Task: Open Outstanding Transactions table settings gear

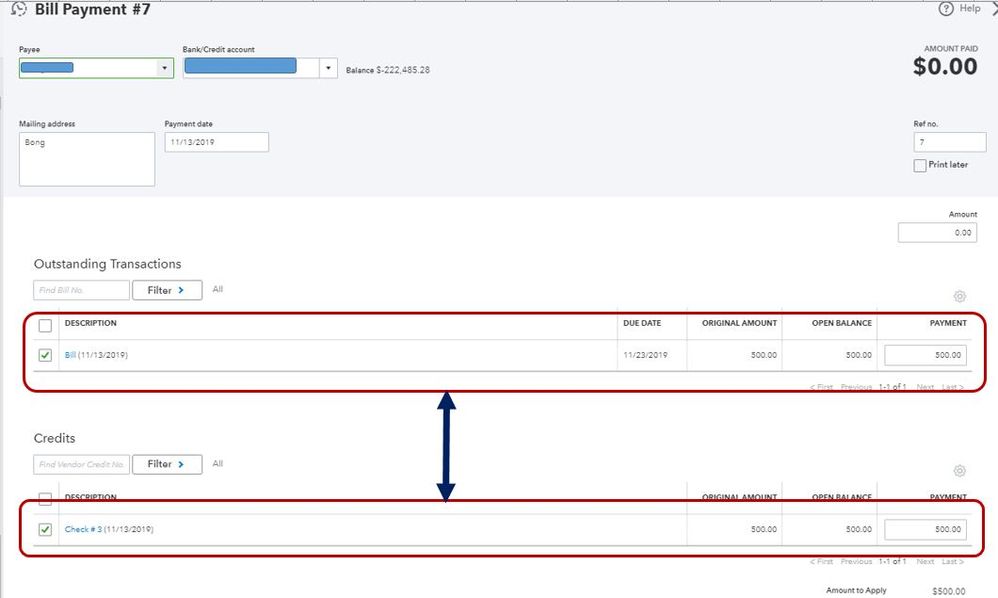Action: pyautogui.click(x=960, y=296)
